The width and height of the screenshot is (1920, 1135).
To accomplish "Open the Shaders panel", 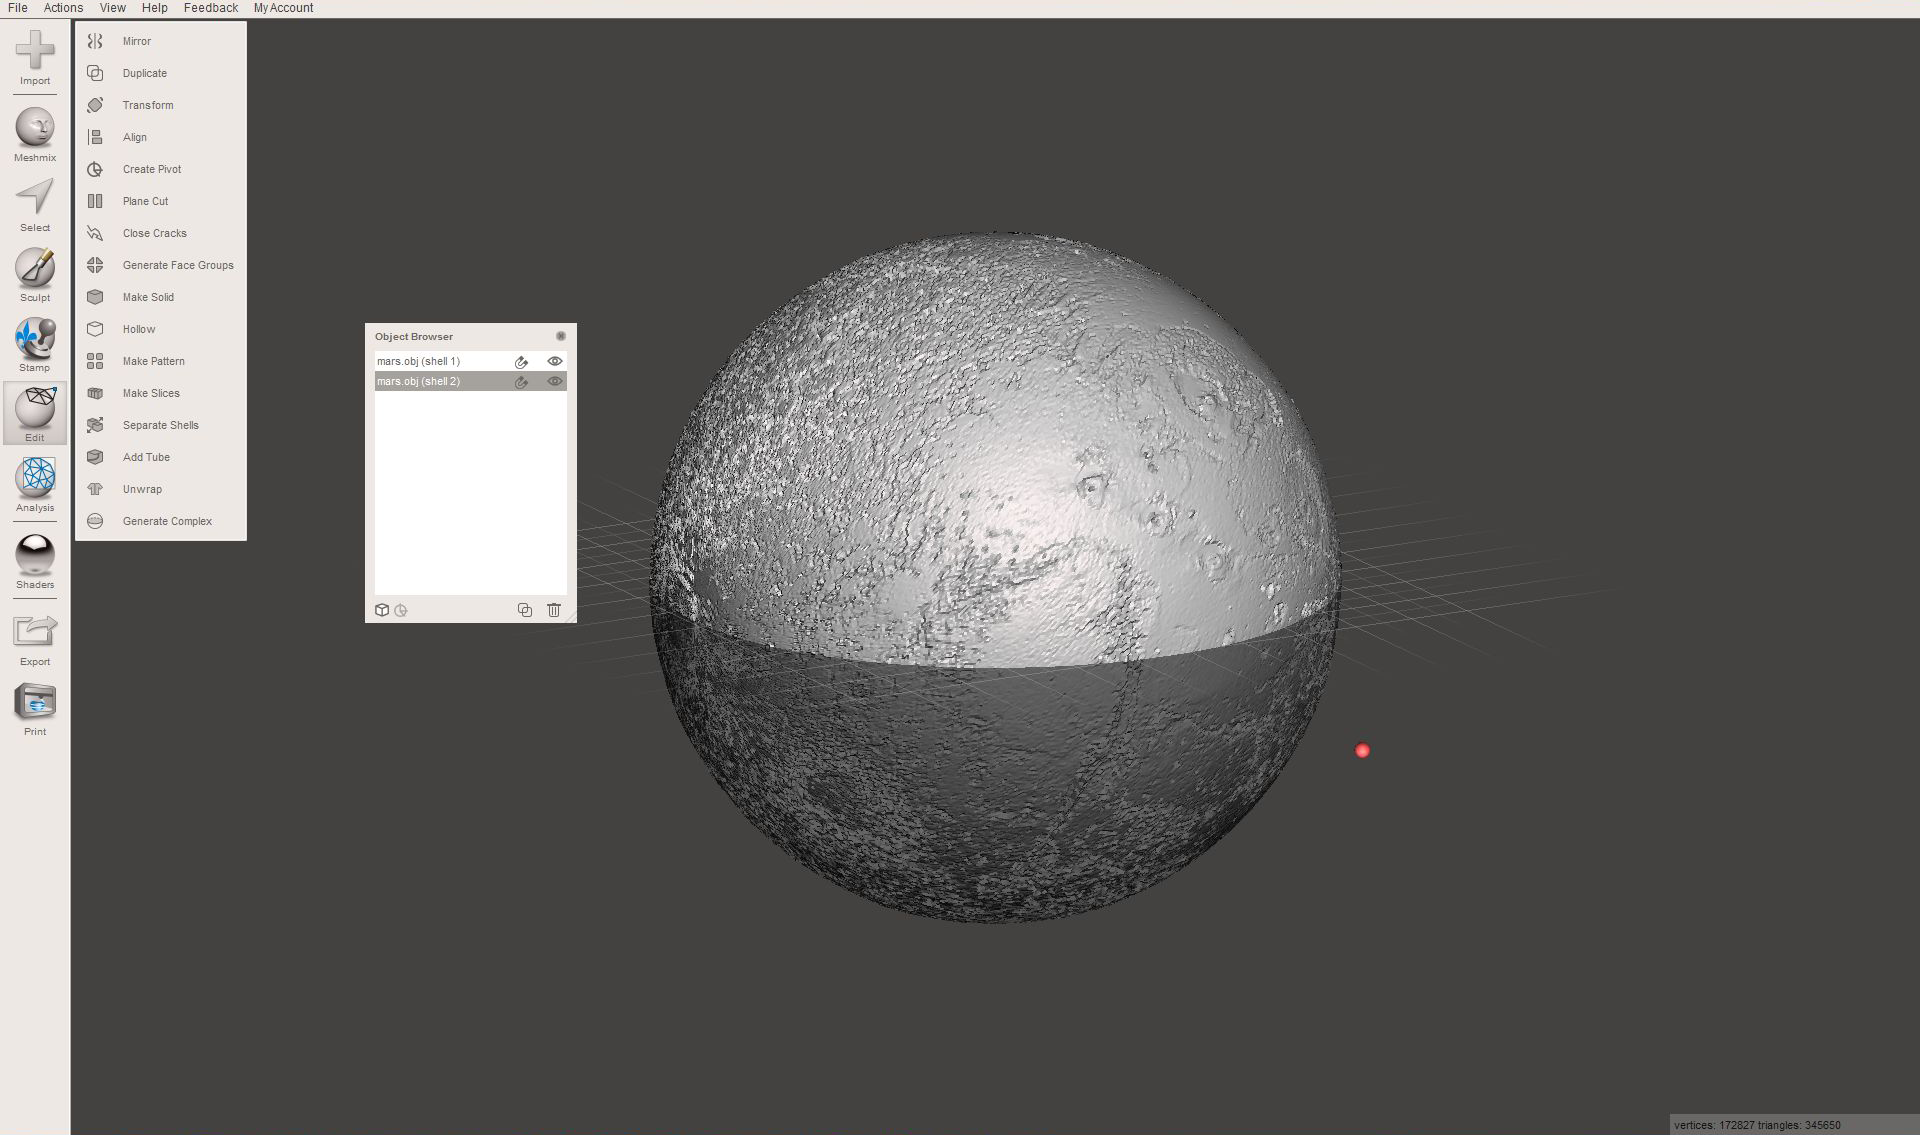I will (35, 554).
